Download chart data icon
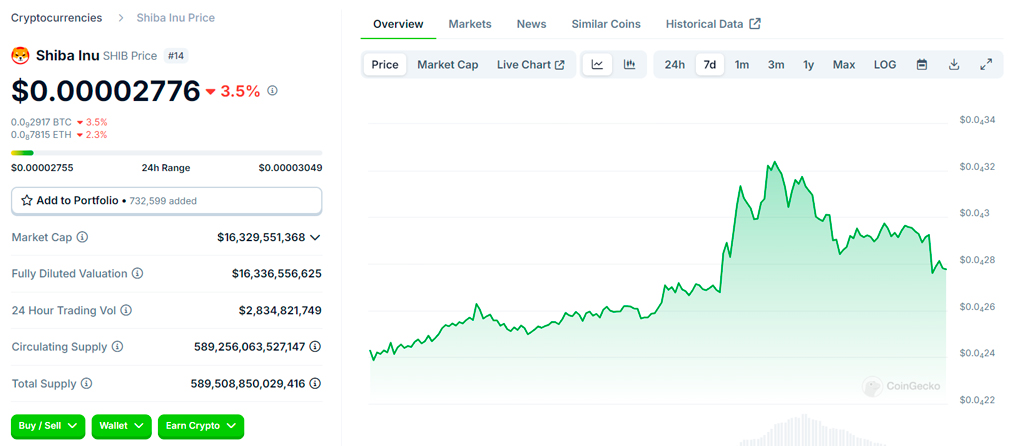 [x=954, y=65]
